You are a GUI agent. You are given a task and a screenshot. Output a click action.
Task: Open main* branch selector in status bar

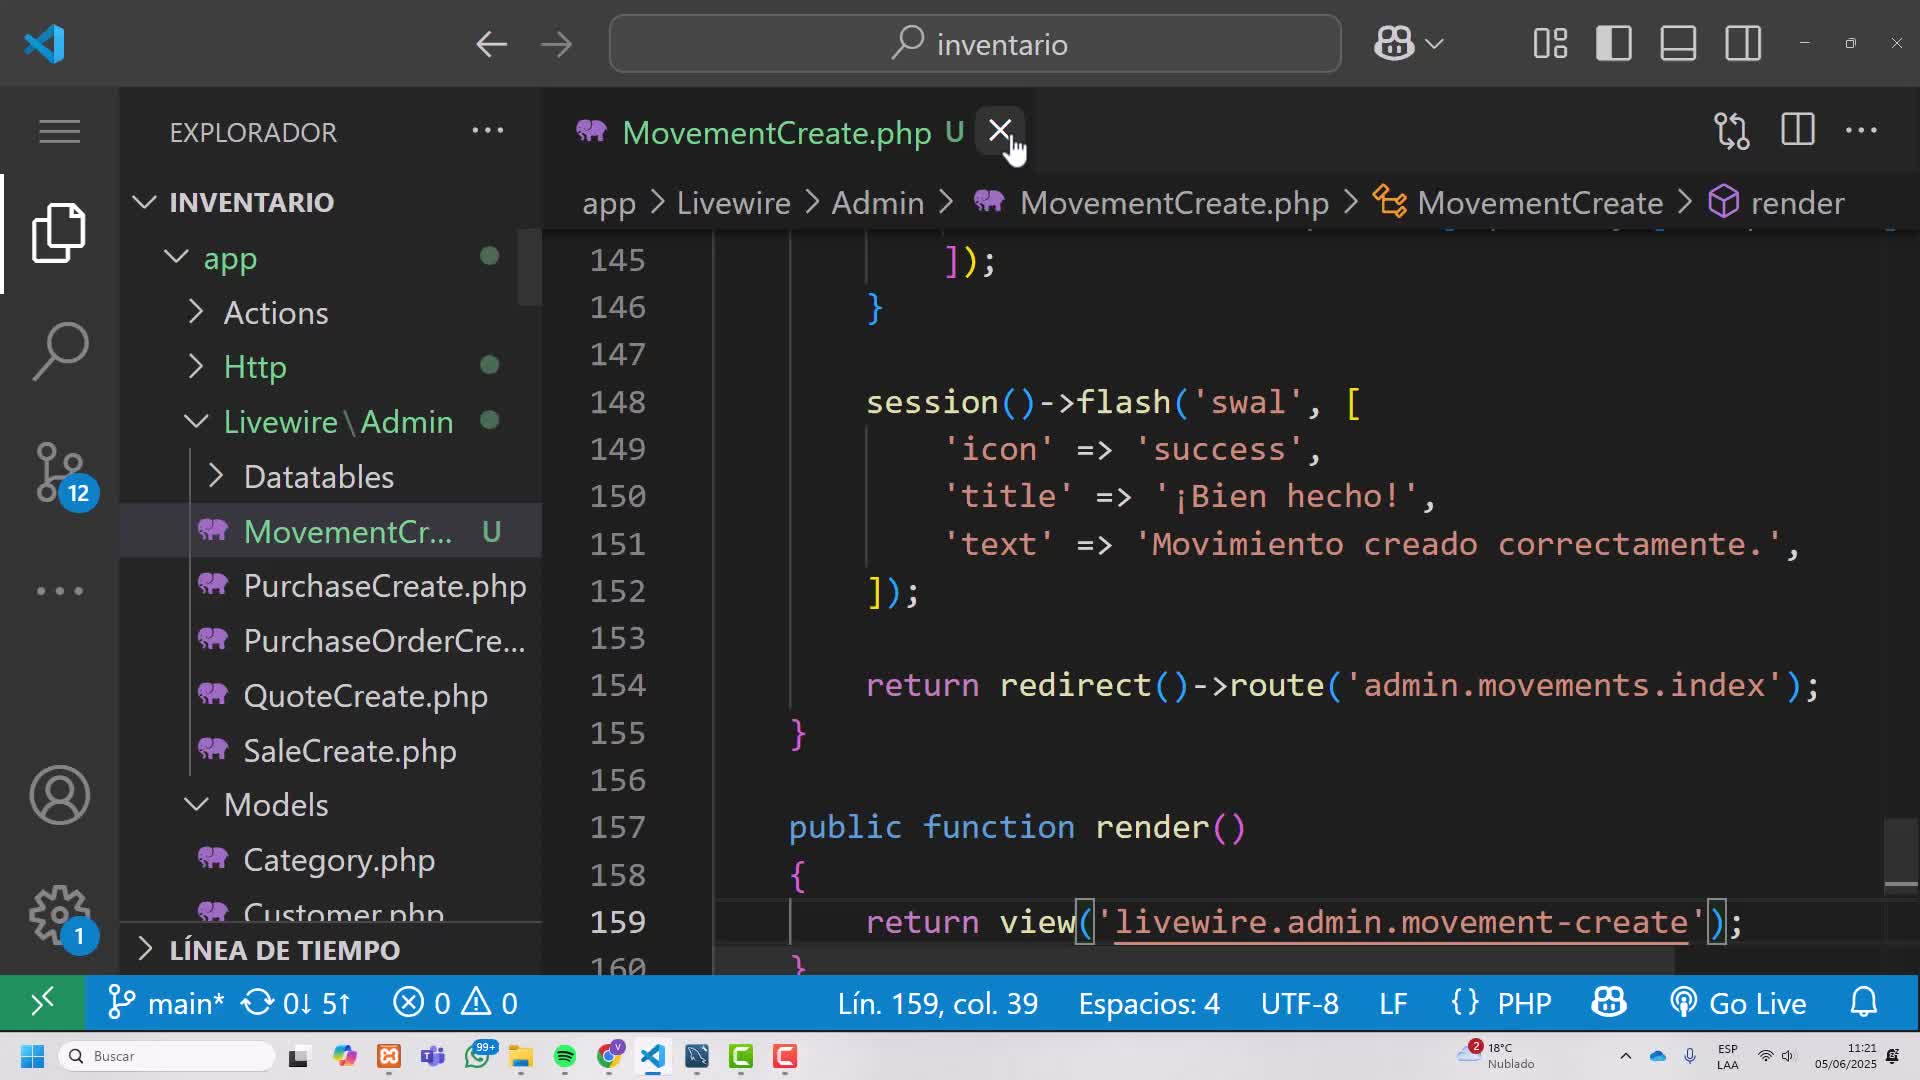click(166, 1003)
